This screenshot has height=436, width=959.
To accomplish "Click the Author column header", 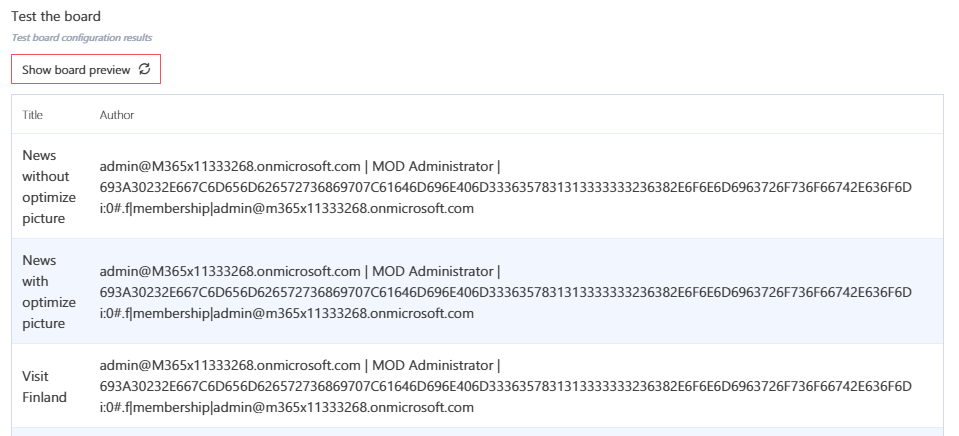I will 117,115.
